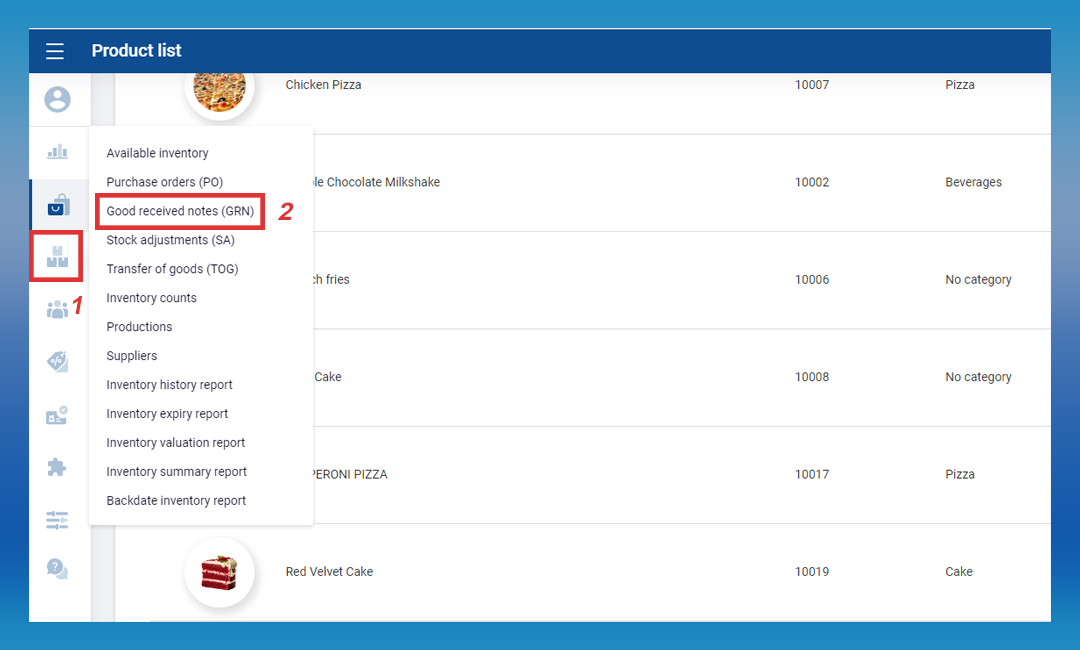Go to Transfer of goods (TOG)
Viewport: 1080px width, 650px height.
(x=172, y=269)
